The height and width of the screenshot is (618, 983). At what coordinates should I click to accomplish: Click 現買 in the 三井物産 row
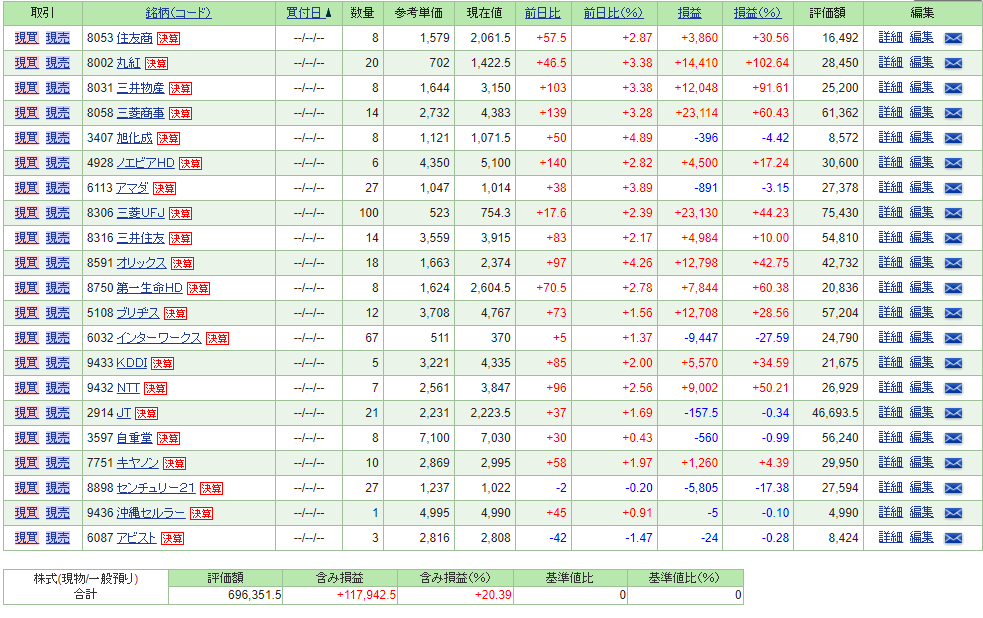tap(26, 88)
